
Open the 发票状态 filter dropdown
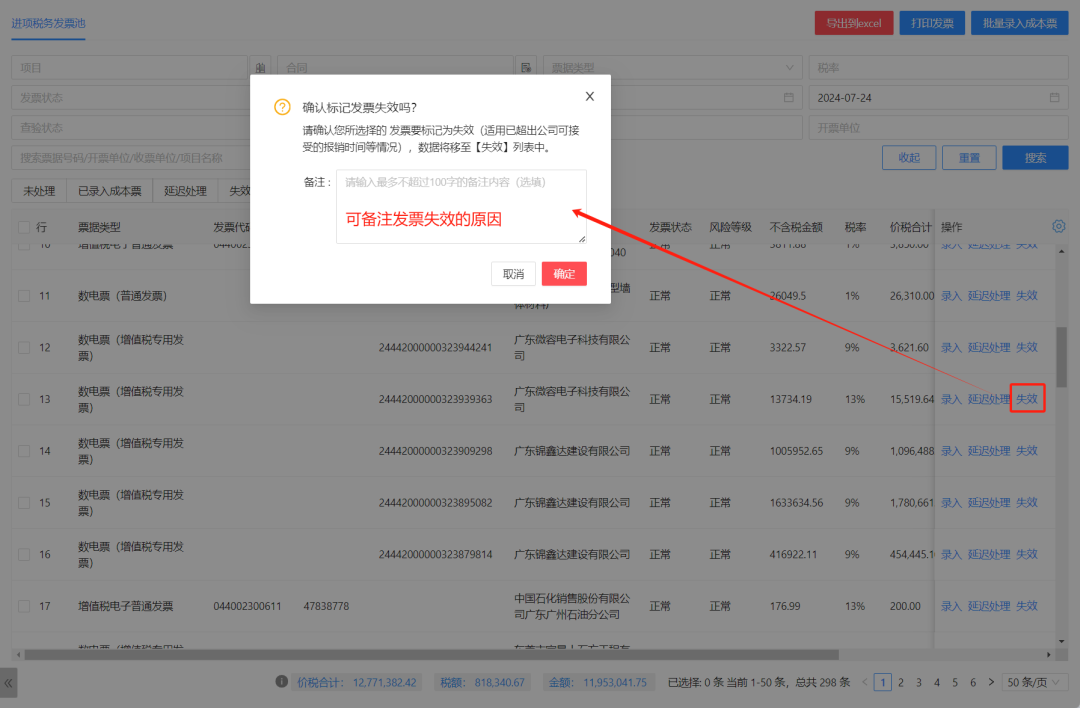(130, 98)
